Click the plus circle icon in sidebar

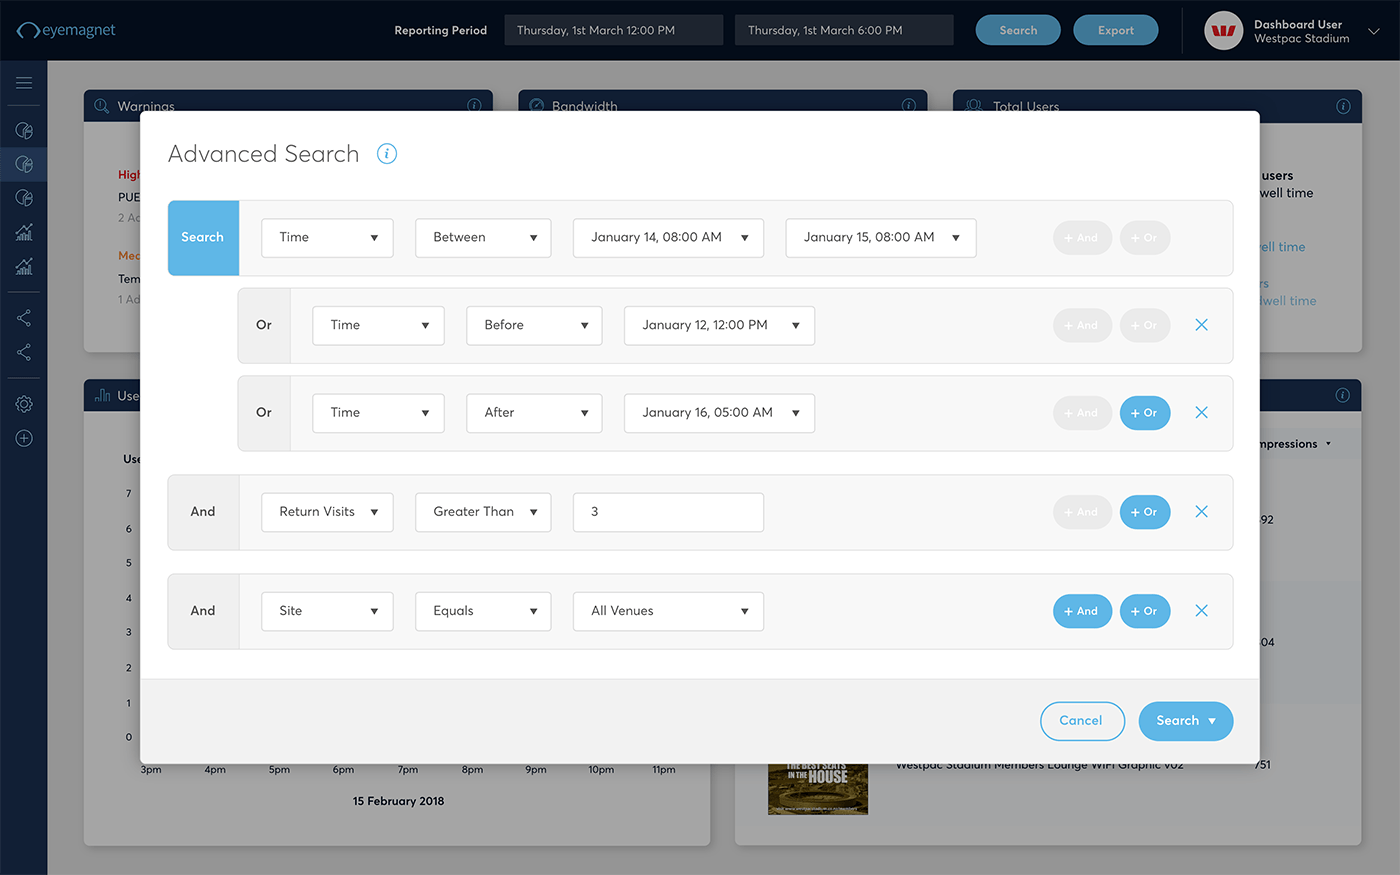(x=24, y=438)
